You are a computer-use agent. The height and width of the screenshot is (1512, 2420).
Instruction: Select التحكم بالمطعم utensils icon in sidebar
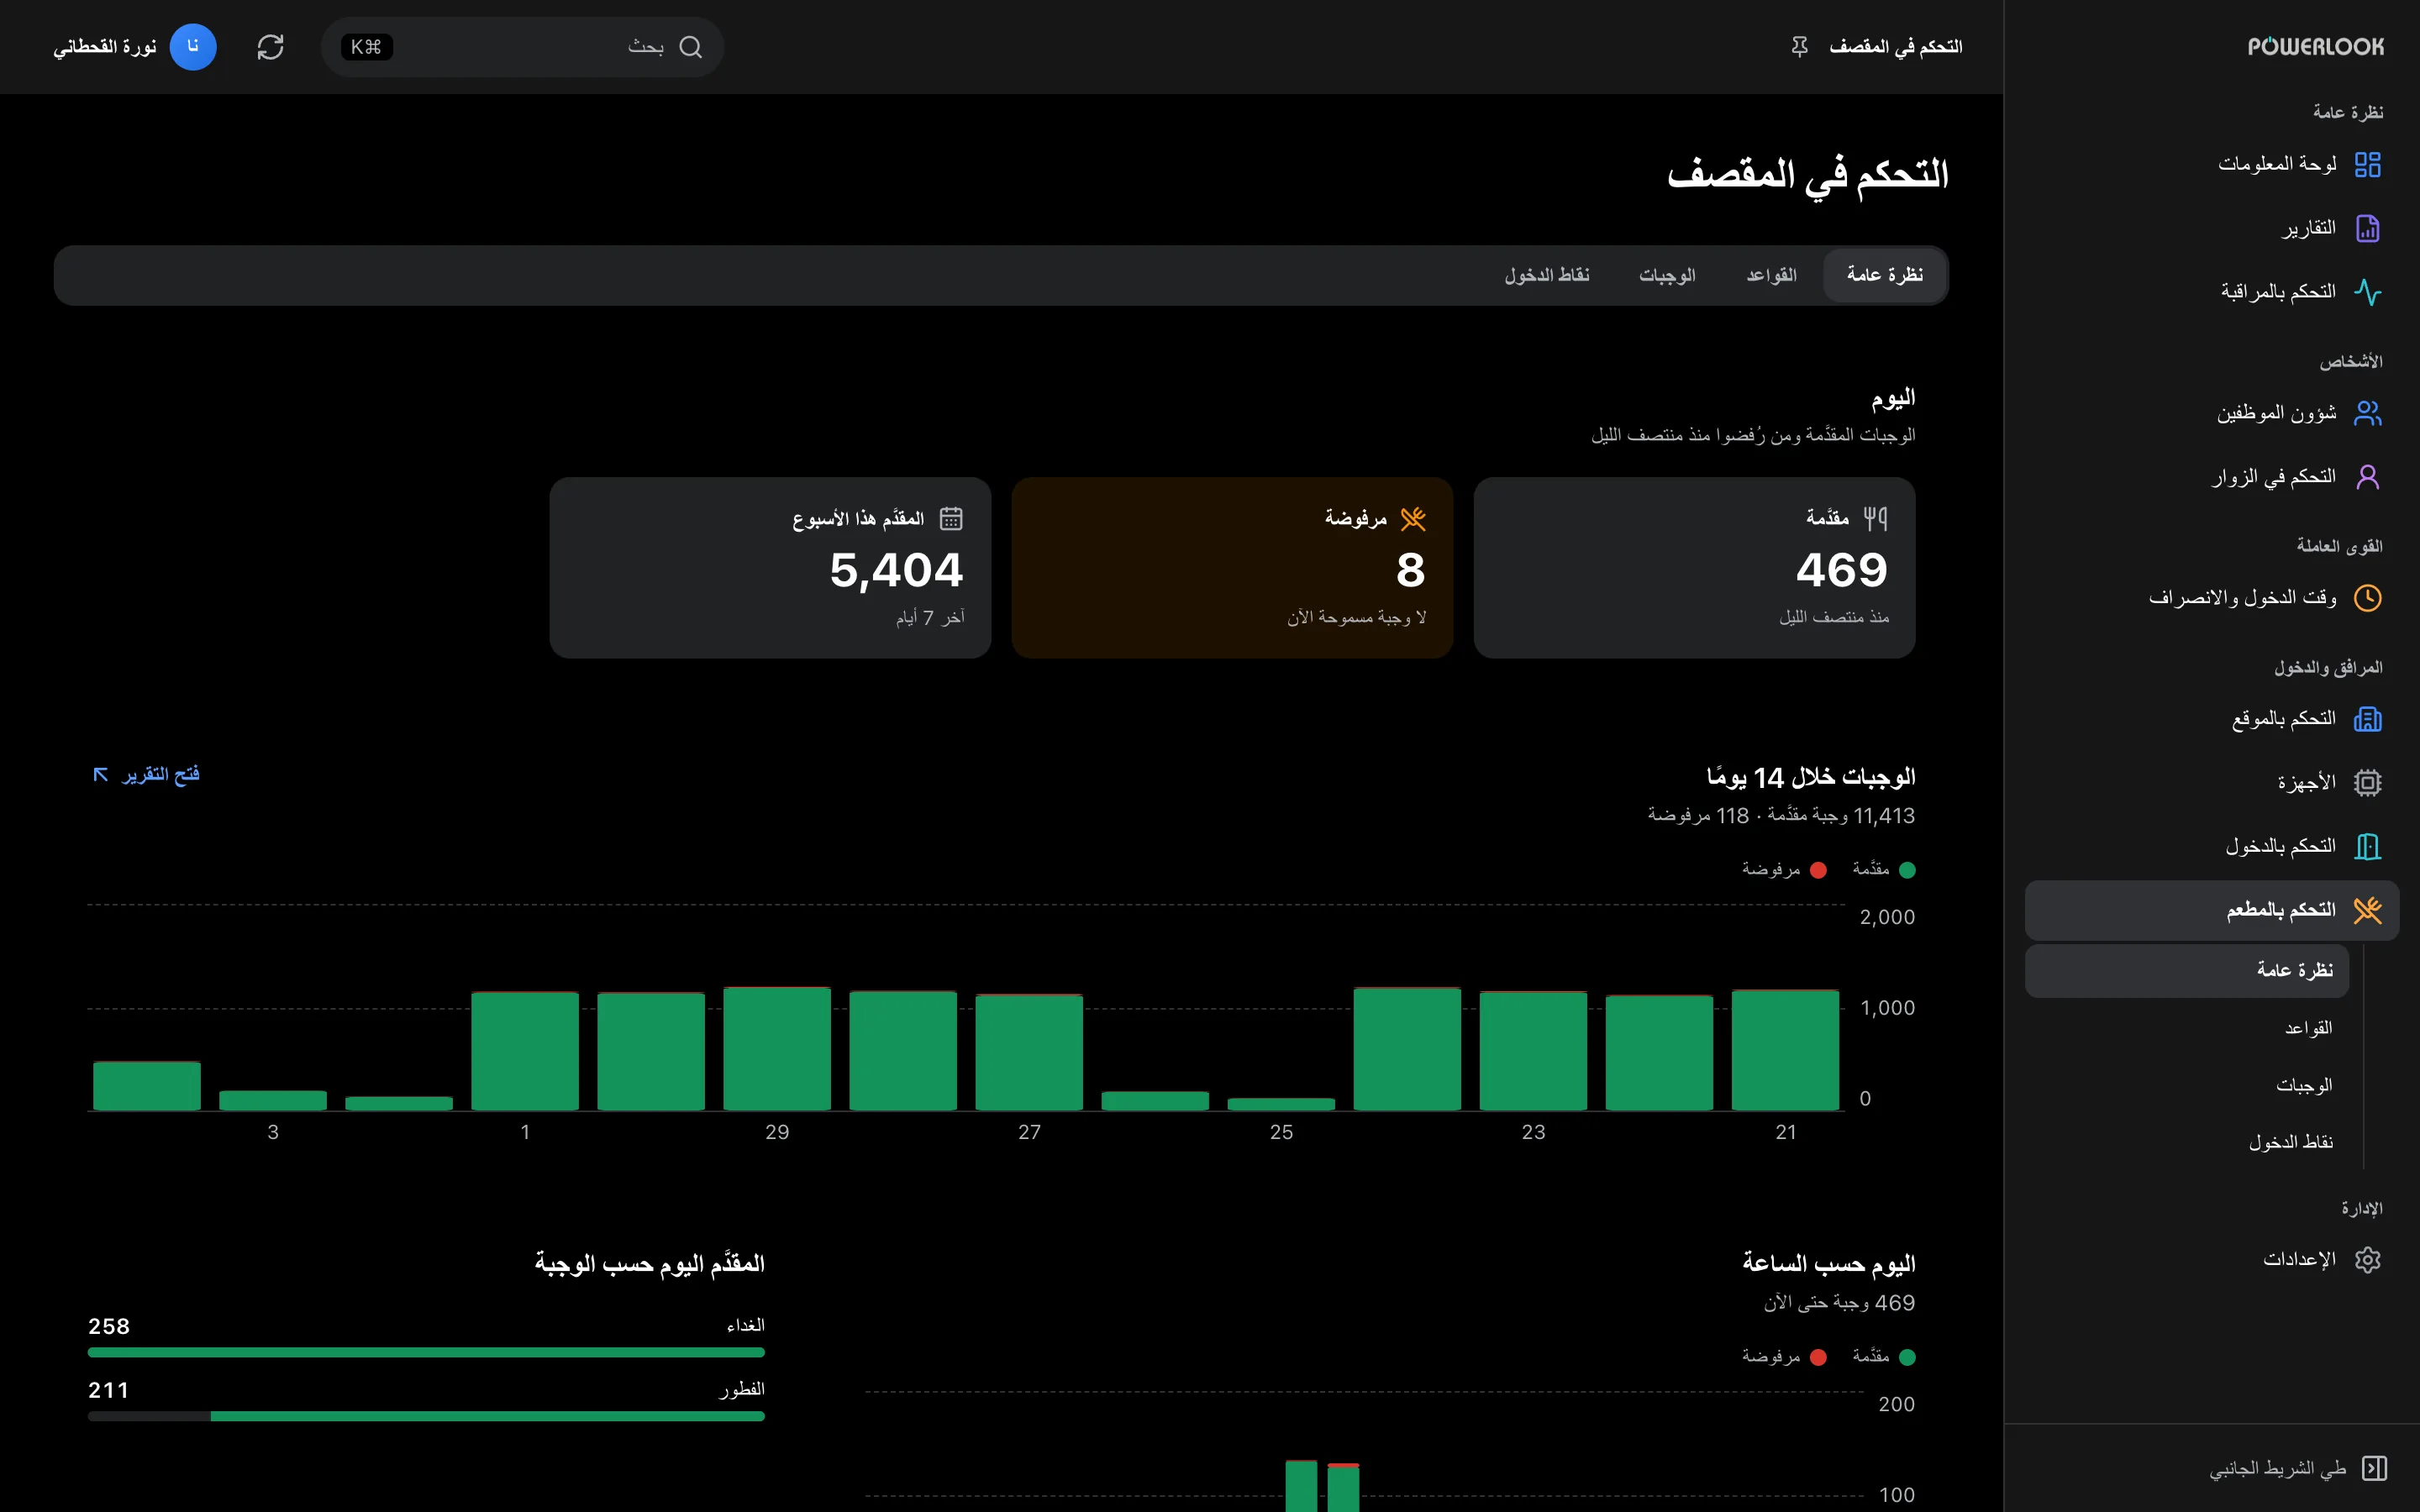click(x=2367, y=910)
